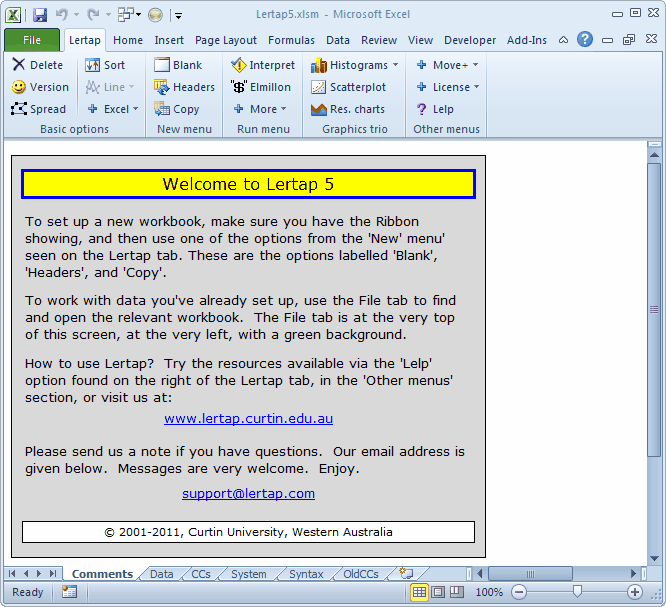
Task: Open the www.lertap.curtin.edu.au link
Action: (248, 419)
